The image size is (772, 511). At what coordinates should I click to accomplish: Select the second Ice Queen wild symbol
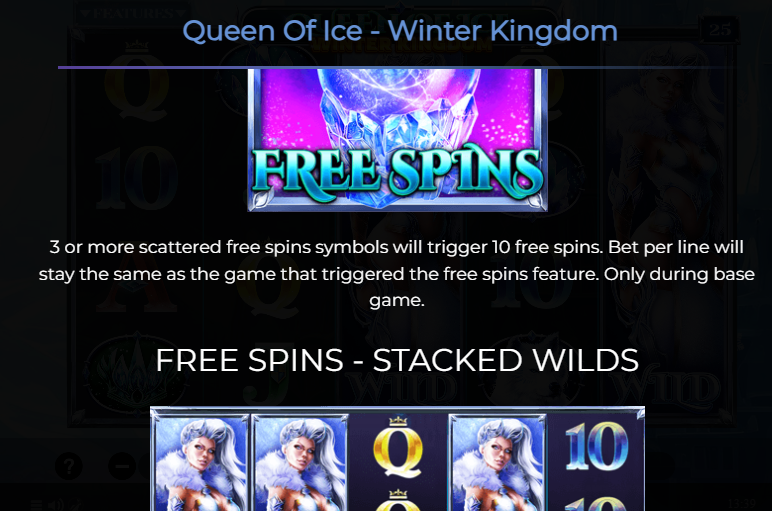[x=300, y=463]
